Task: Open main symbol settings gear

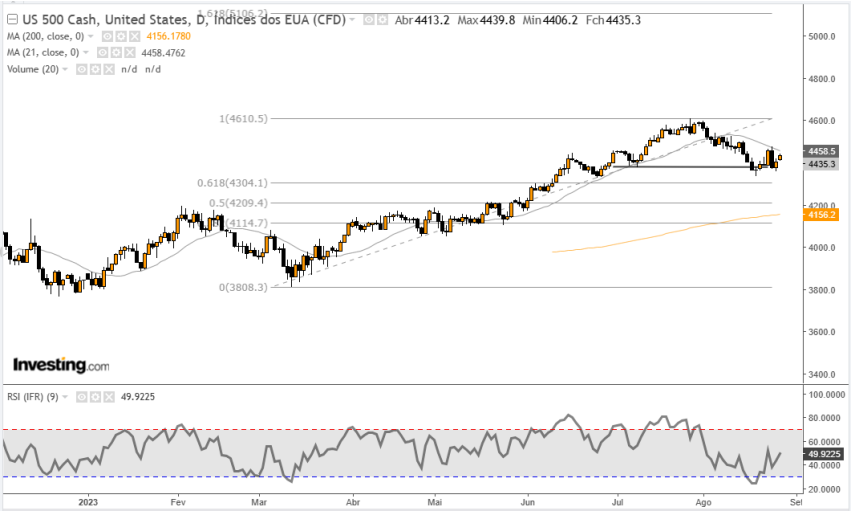Action: tap(383, 20)
